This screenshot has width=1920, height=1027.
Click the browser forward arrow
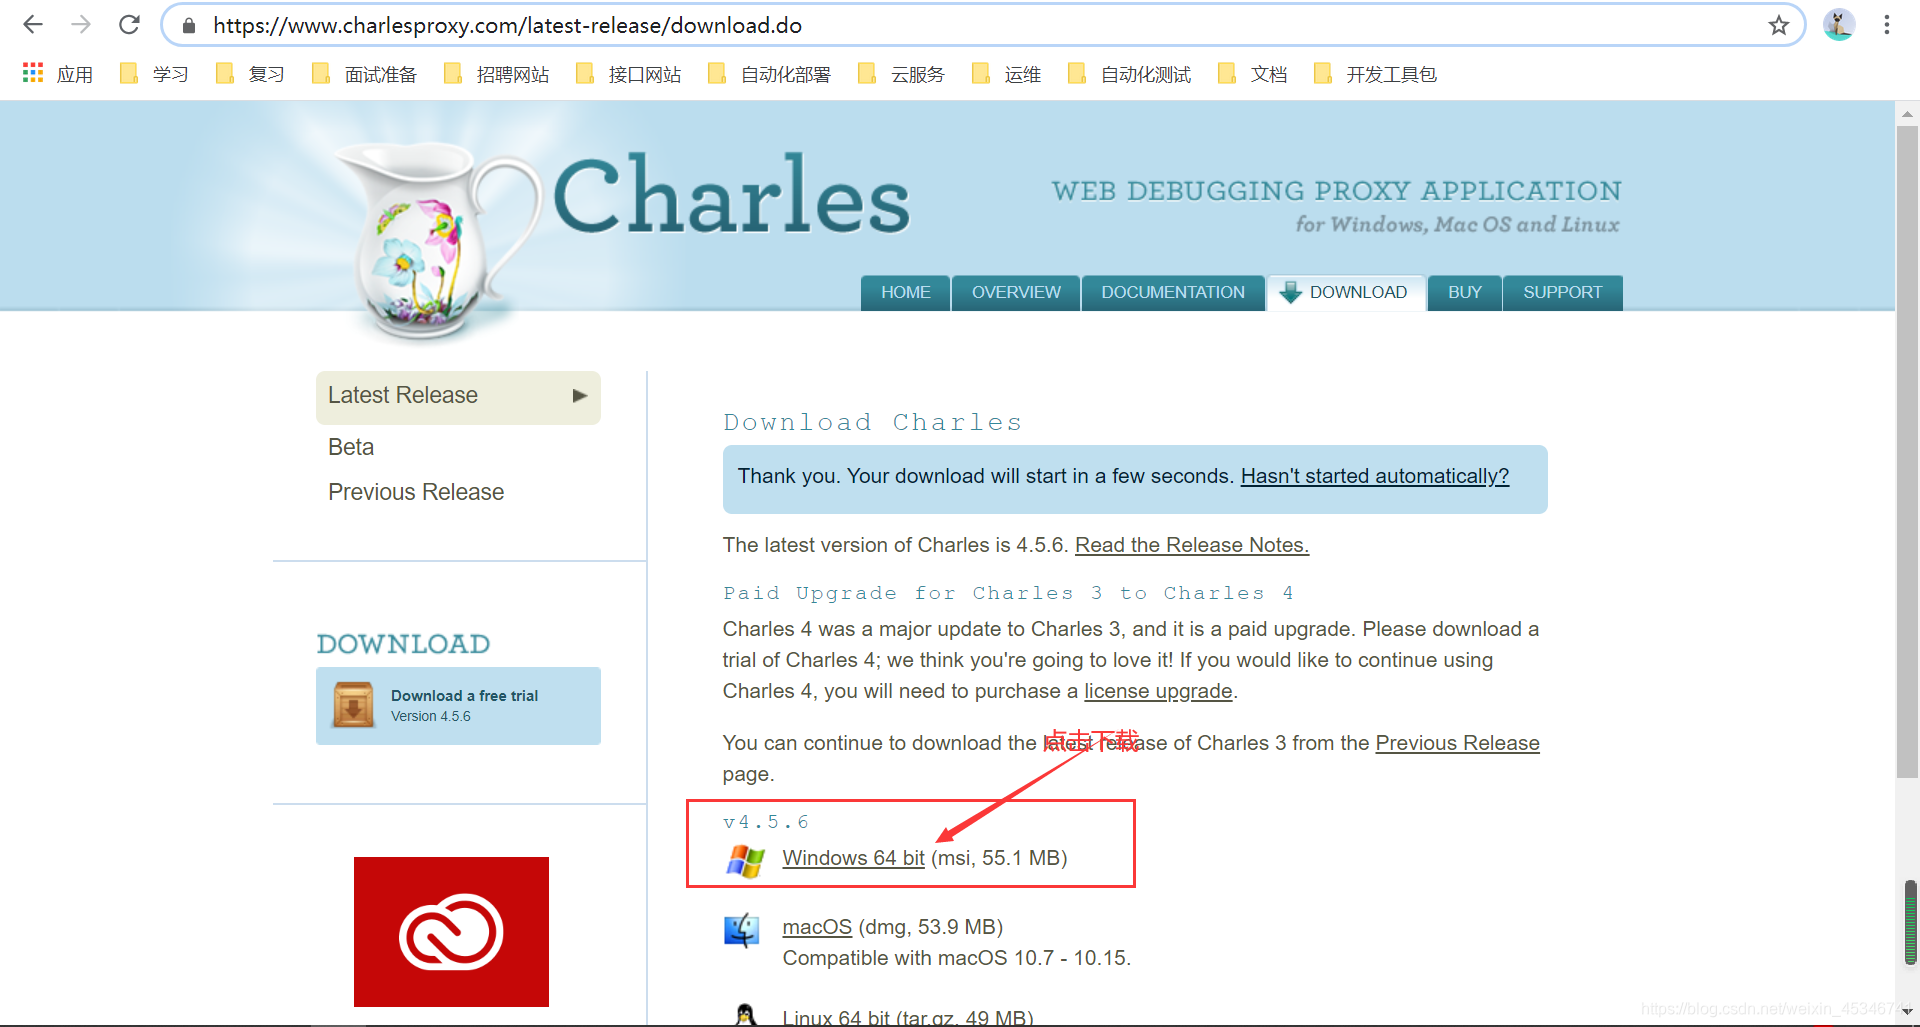point(81,25)
